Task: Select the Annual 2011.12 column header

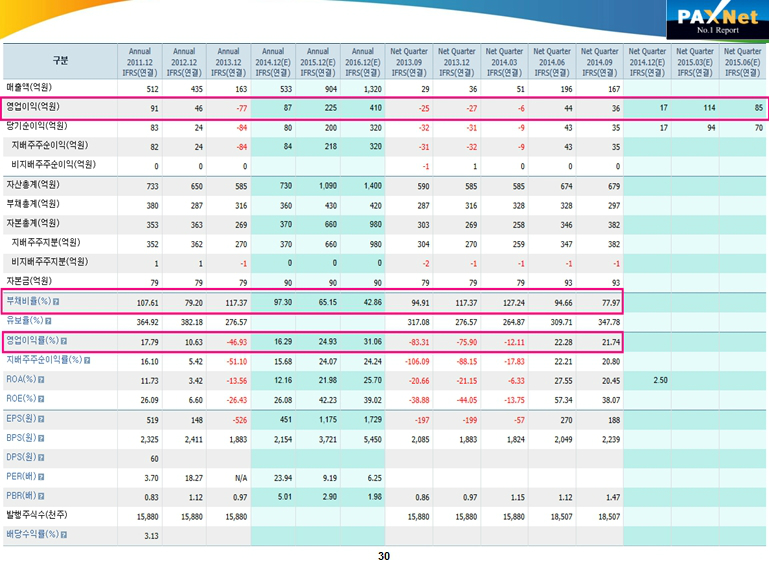Action: (139, 61)
